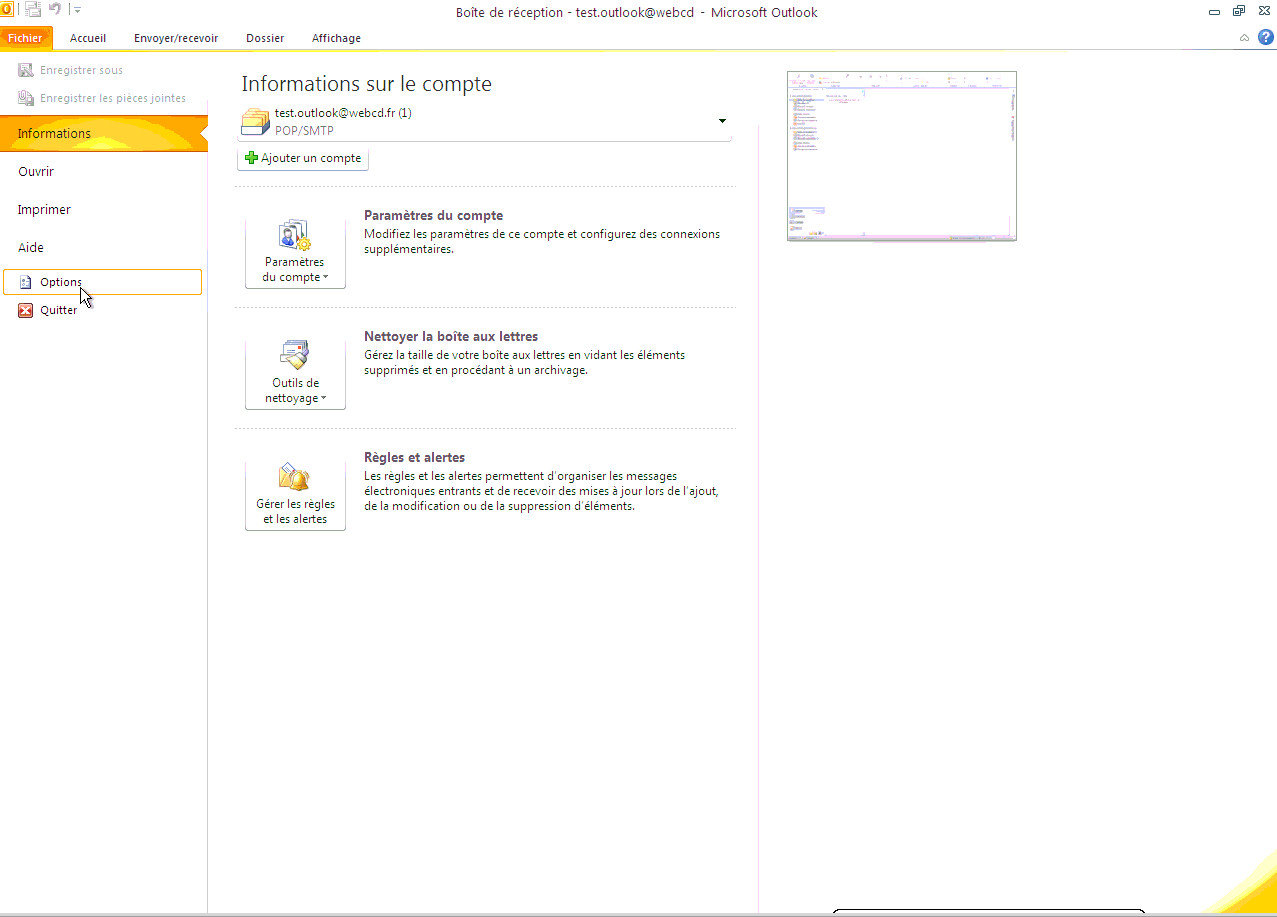Open Outlook Options

(x=102, y=282)
